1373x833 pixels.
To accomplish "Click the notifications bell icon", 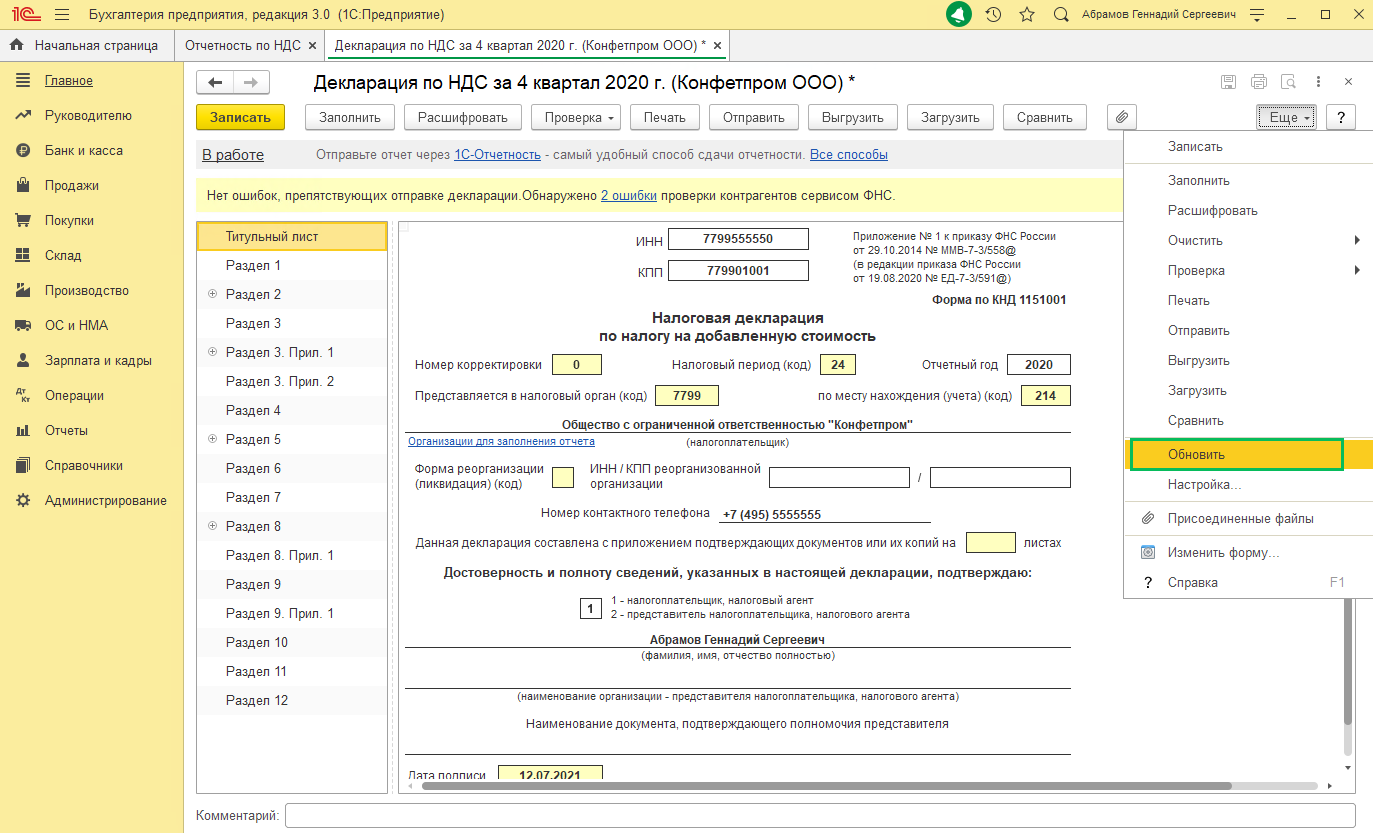I will click(959, 15).
